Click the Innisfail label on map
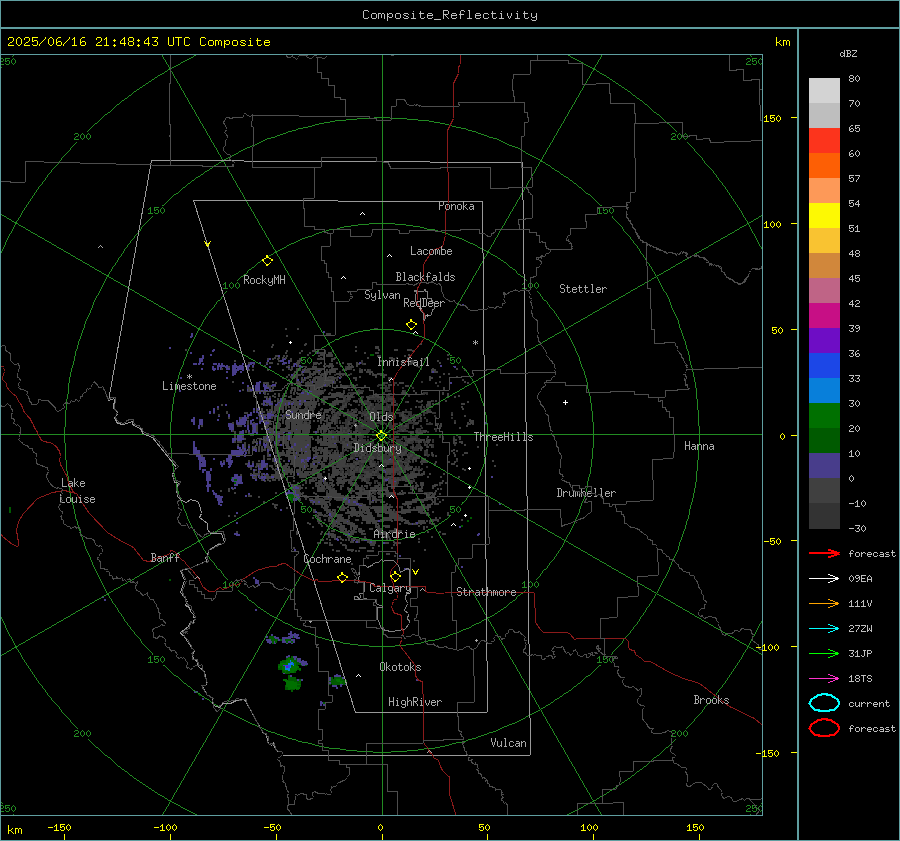The height and width of the screenshot is (841, 900). pos(403,362)
